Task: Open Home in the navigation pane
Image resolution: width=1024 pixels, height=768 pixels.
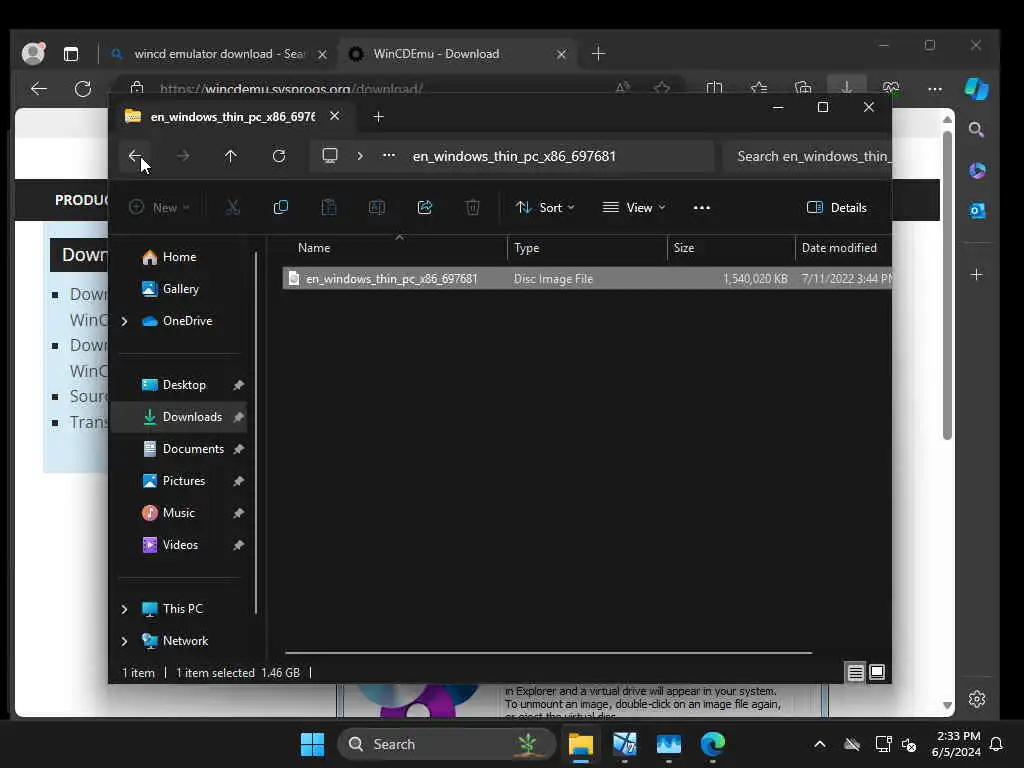Action: [x=179, y=257]
